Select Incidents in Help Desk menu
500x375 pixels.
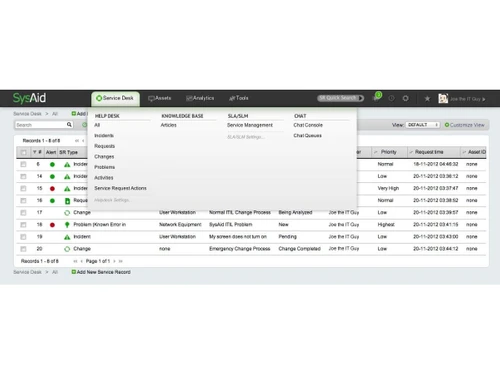pos(104,136)
